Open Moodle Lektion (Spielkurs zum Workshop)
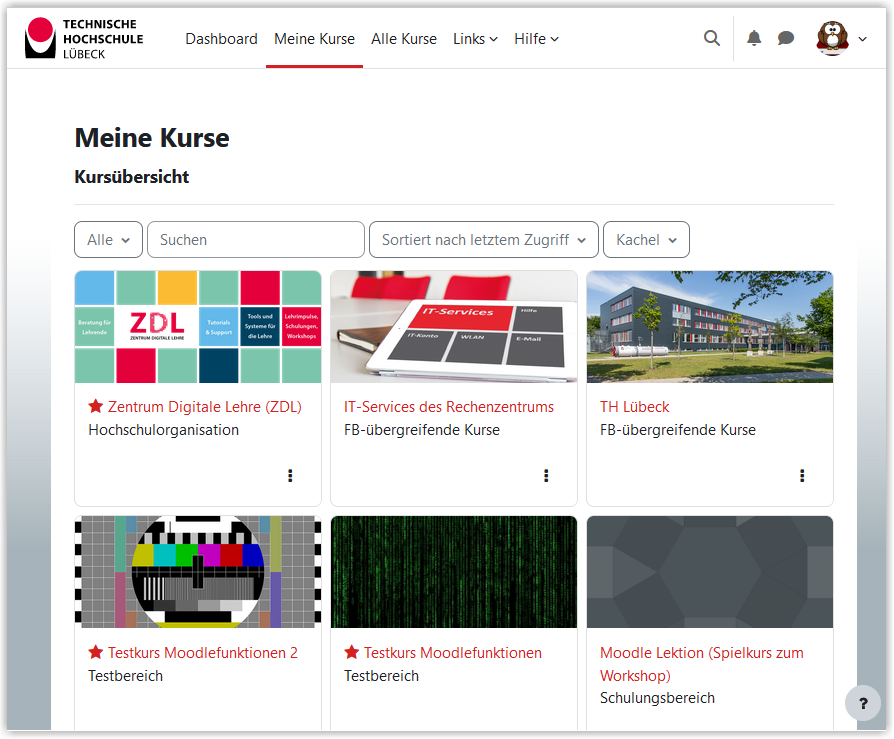 [702, 664]
